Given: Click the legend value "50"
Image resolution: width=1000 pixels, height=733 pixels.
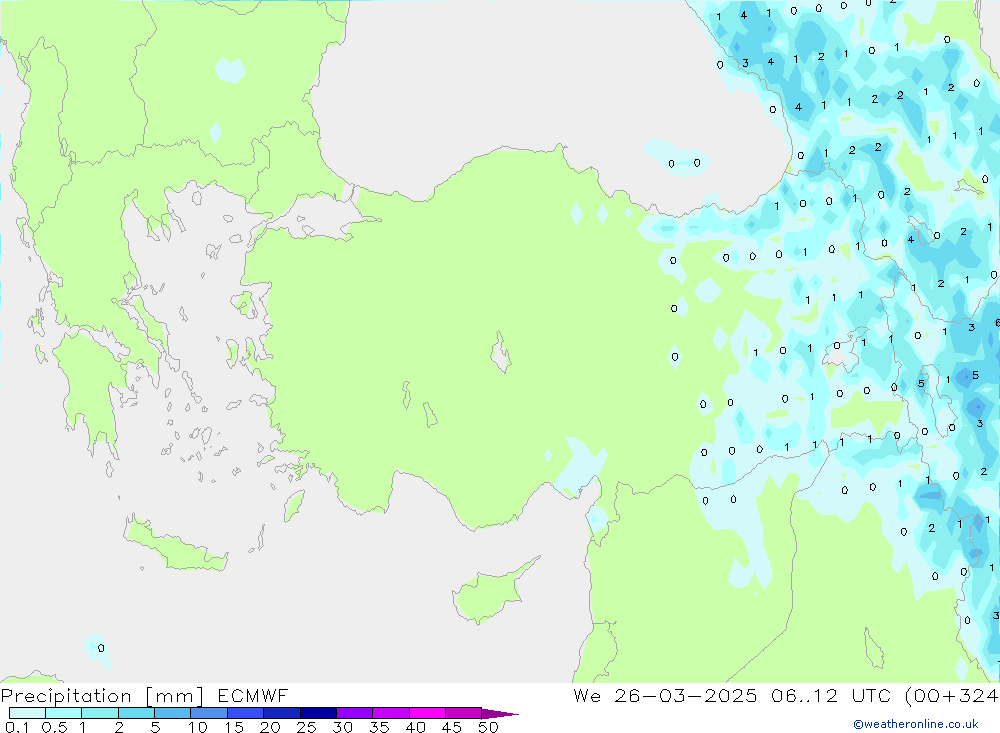Looking at the screenshot, I should tap(489, 727).
